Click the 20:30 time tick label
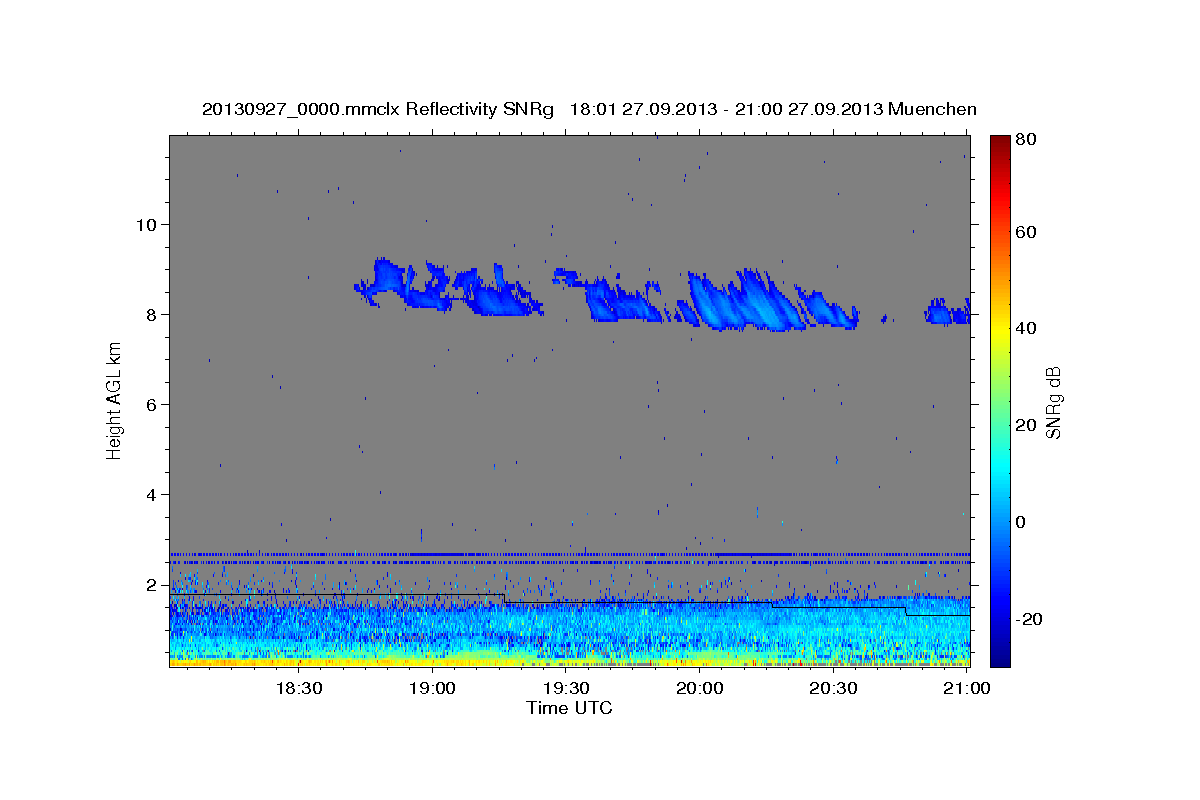 point(833,688)
